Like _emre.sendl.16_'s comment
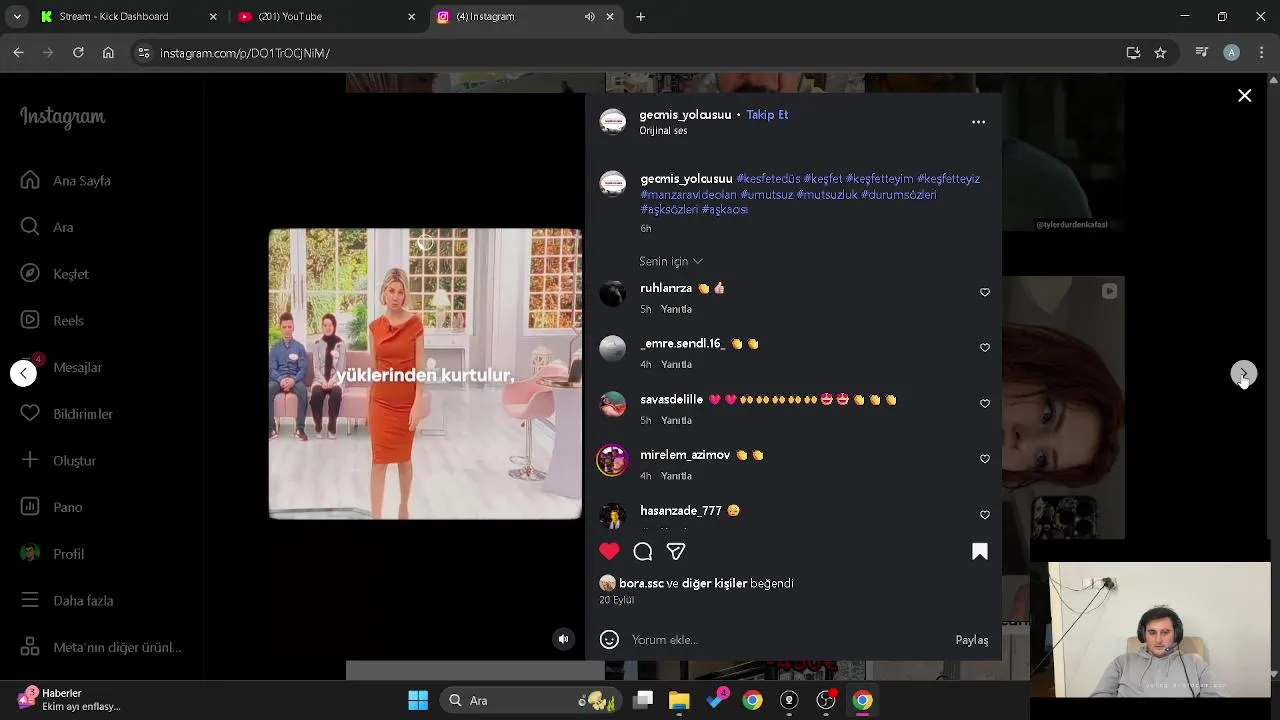Viewport: 1280px width, 720px height. click(x=985, y=348)
